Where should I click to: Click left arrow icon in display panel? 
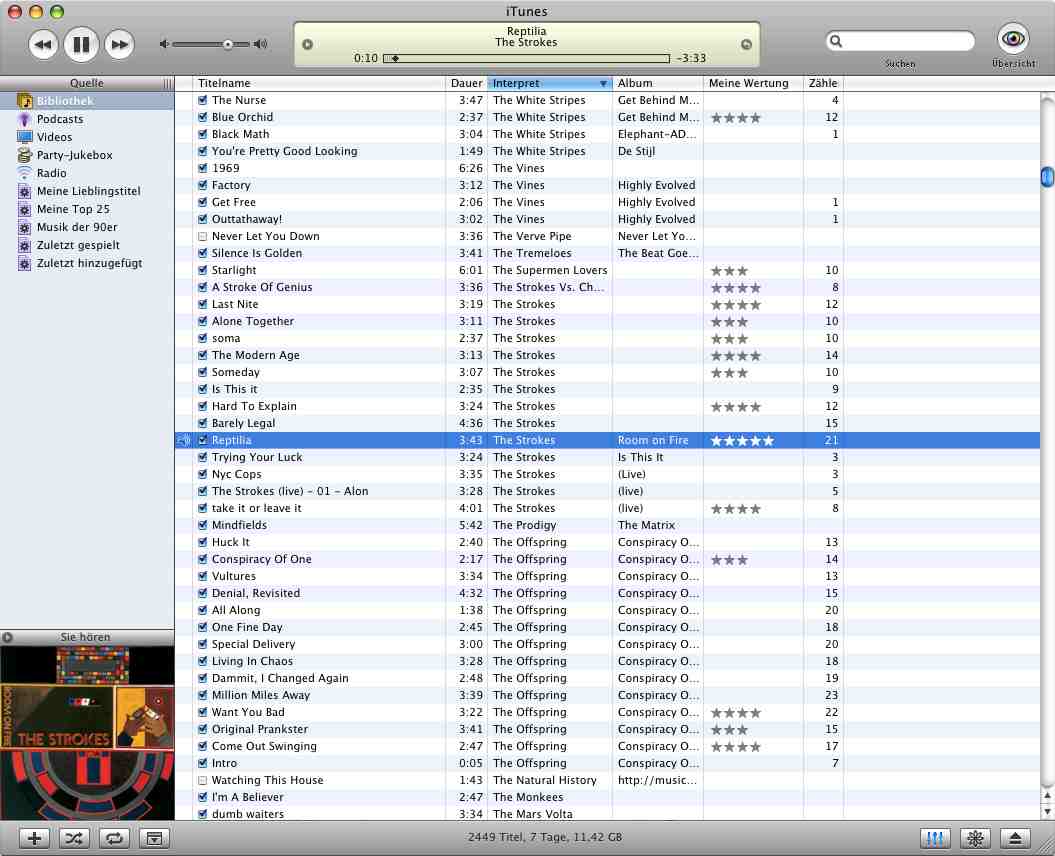point(307,44)
